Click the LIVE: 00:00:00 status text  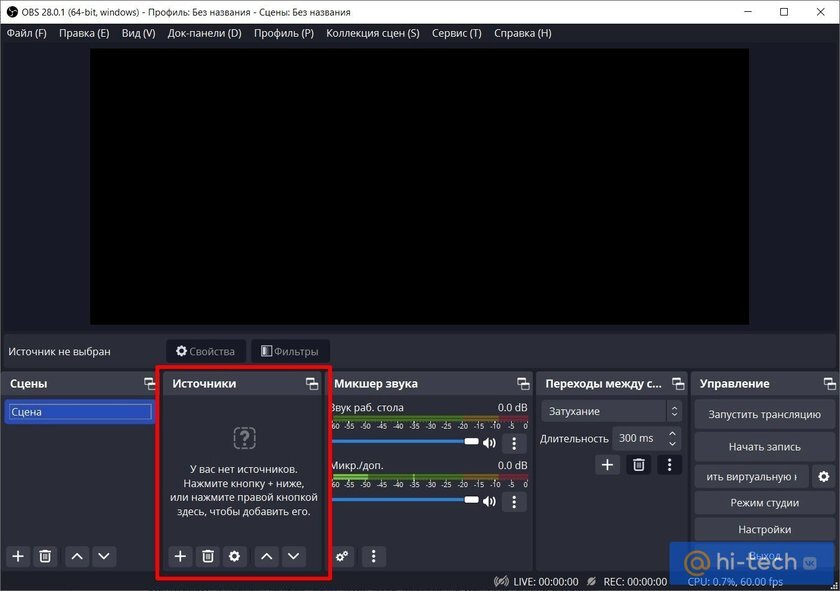pos(545,582)
